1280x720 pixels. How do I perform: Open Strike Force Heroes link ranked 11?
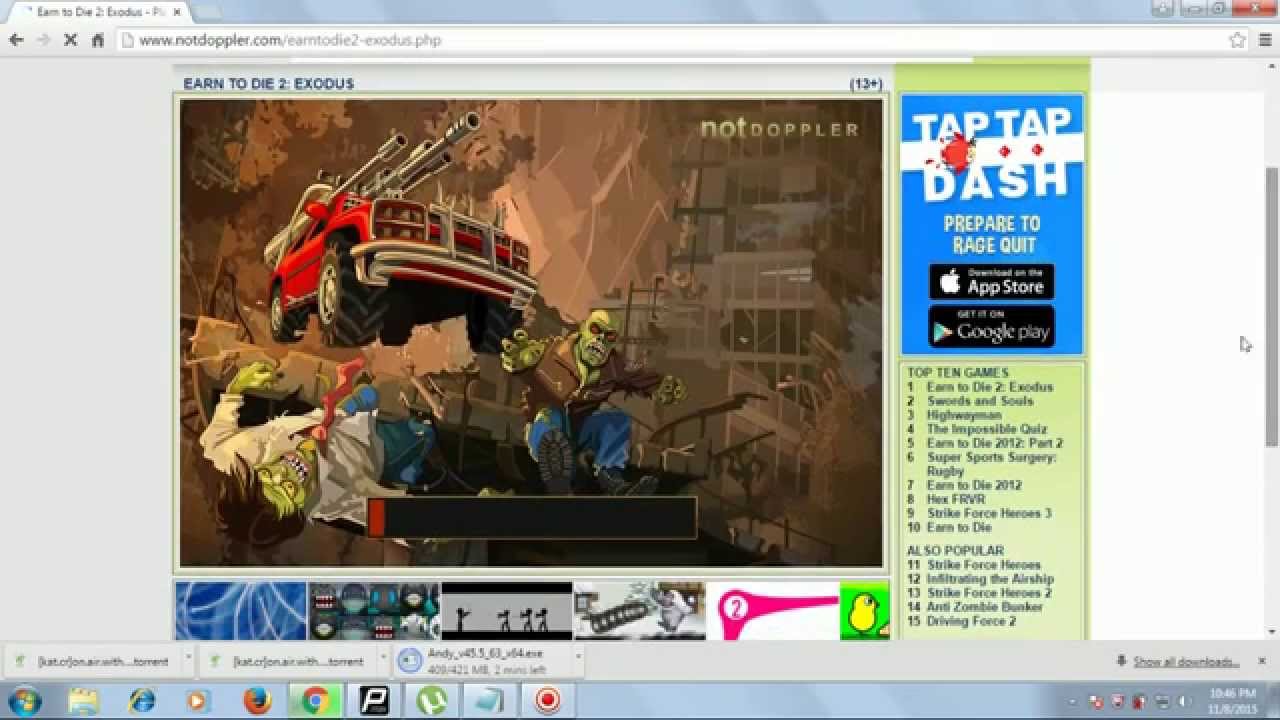(x=983, y=565)
